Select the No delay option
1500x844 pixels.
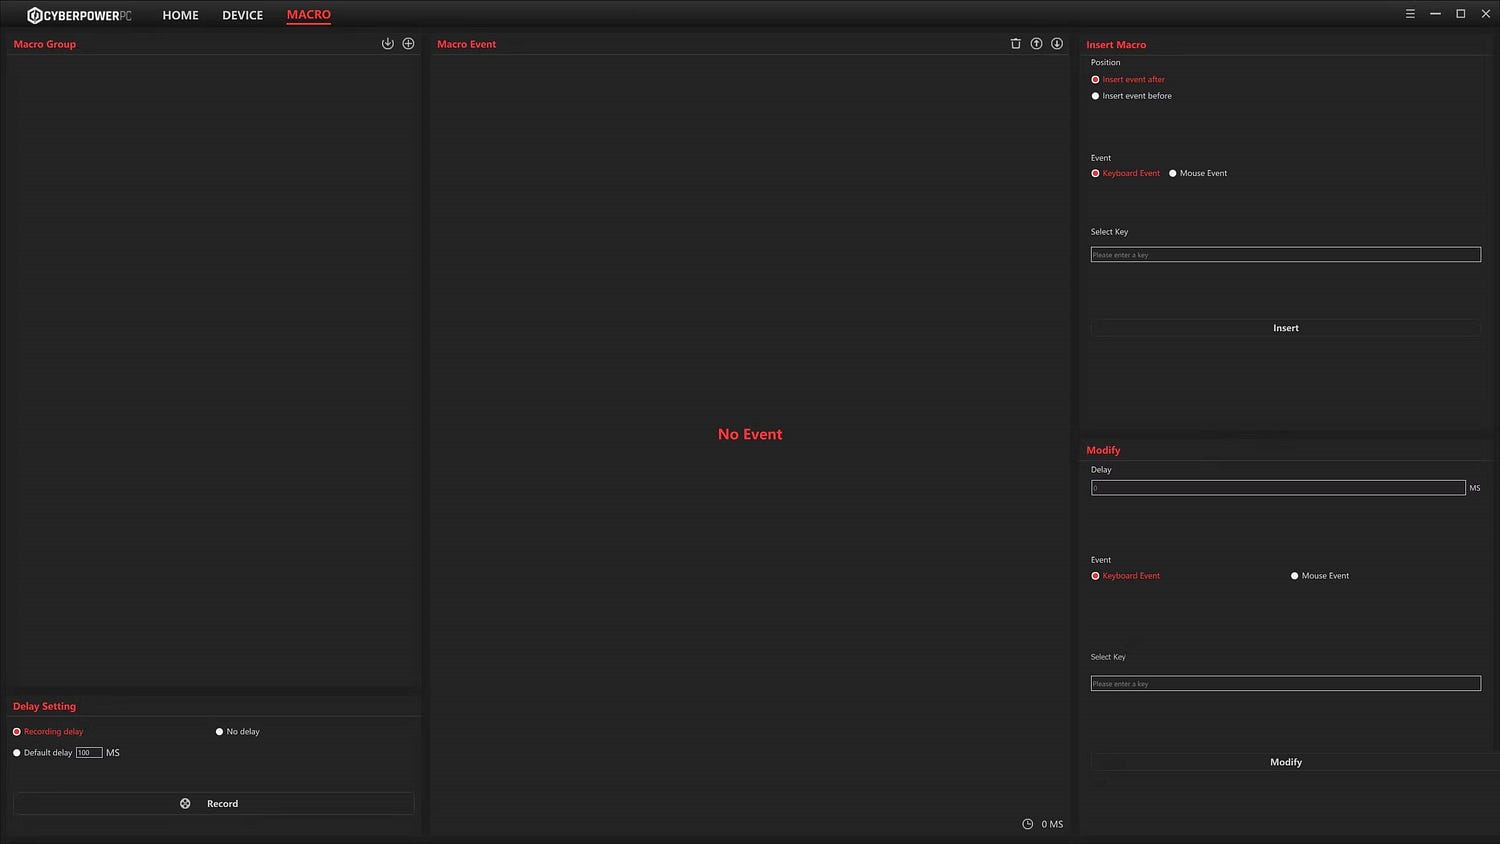220,732
